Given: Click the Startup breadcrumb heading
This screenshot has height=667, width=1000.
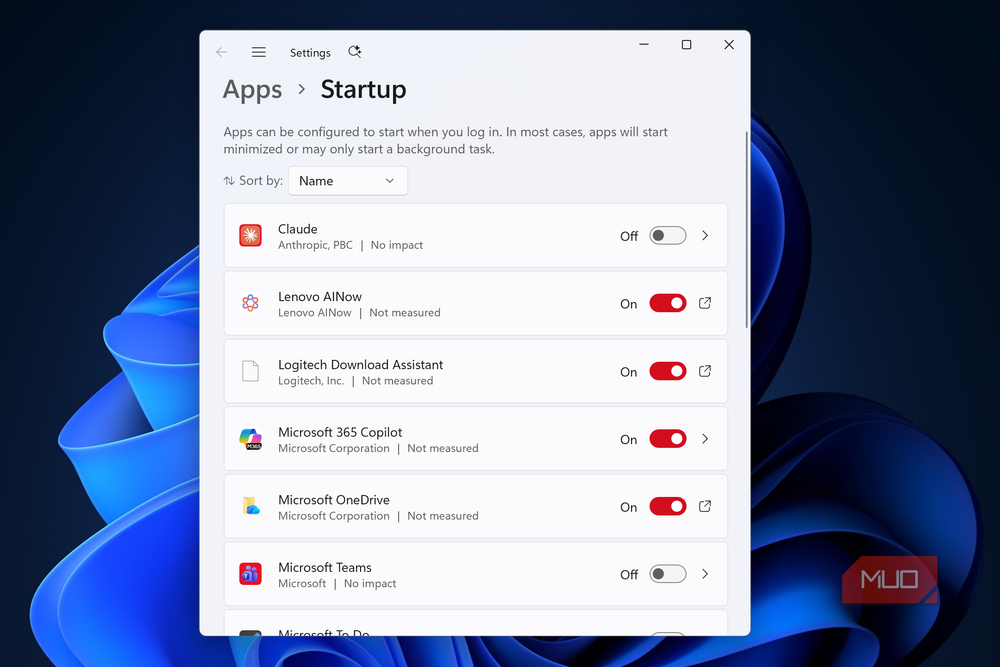Looking at the screenshot, I should 363,90.
